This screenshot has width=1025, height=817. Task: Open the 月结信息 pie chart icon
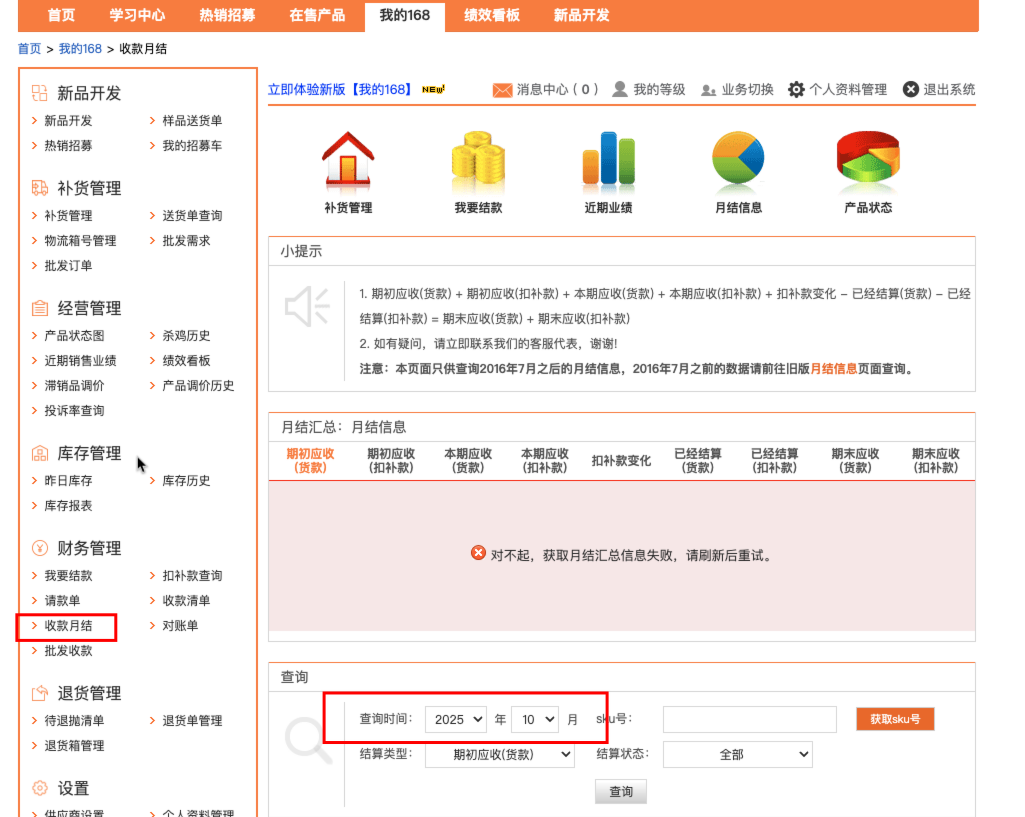tap(738, 160)
